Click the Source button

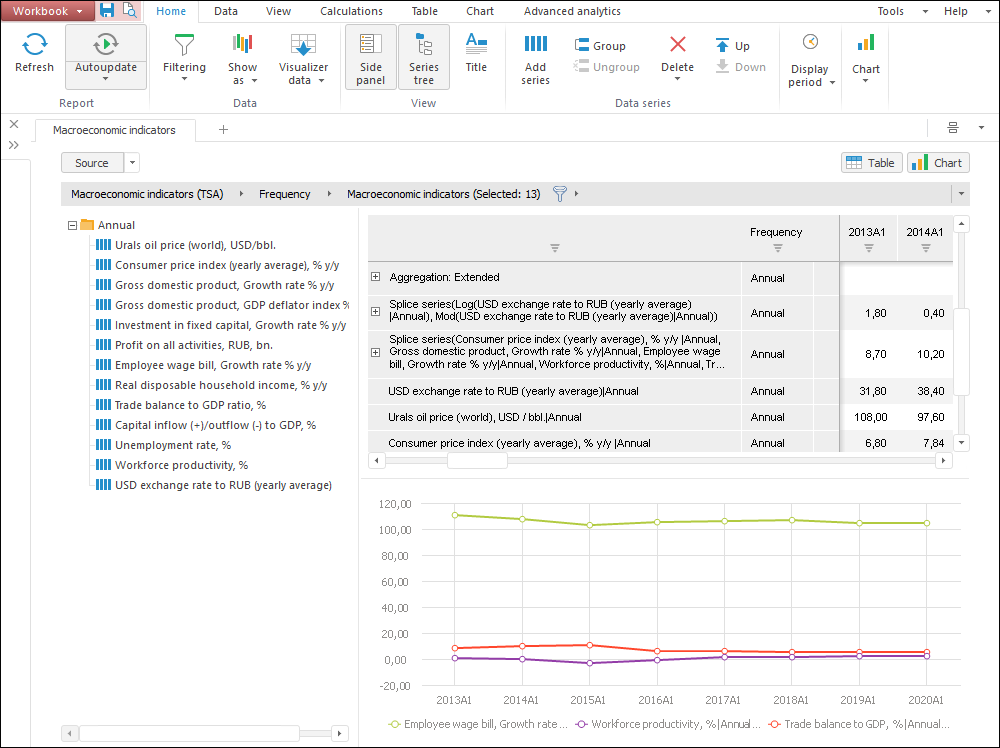coord(92,163)
